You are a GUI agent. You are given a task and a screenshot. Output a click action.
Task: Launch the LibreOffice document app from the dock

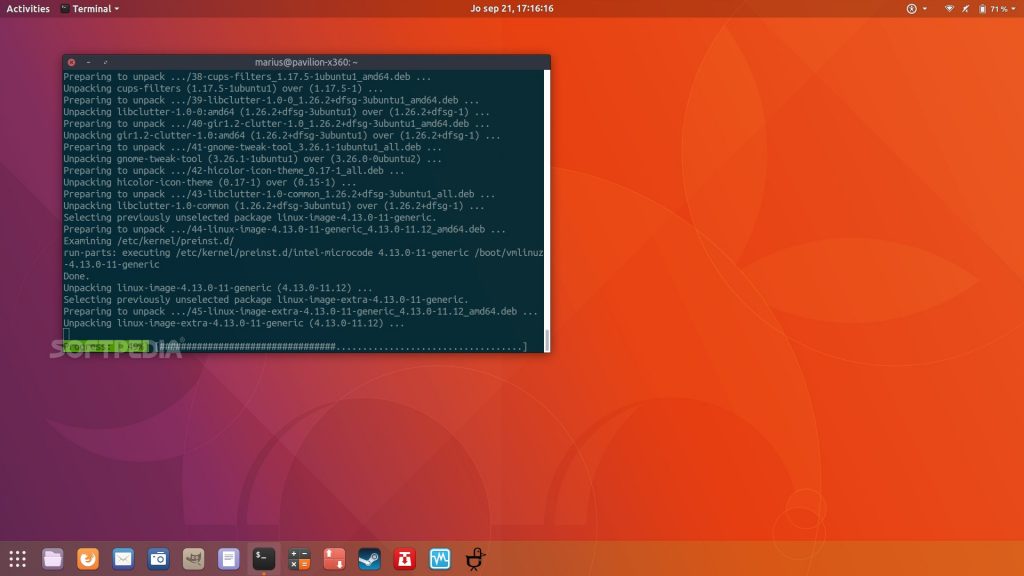(x=226, y=558)
